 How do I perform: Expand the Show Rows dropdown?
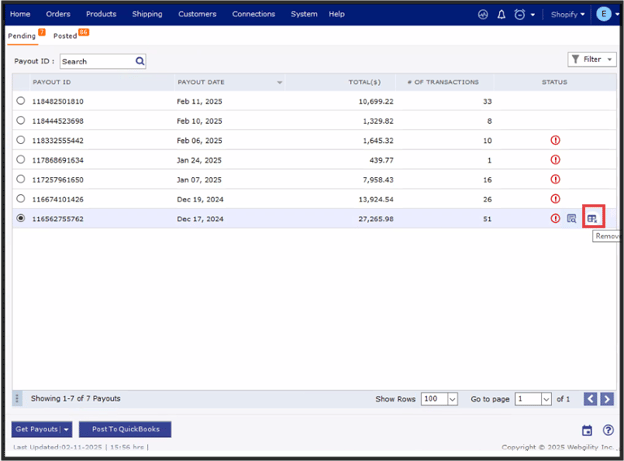tap(439, 399)
